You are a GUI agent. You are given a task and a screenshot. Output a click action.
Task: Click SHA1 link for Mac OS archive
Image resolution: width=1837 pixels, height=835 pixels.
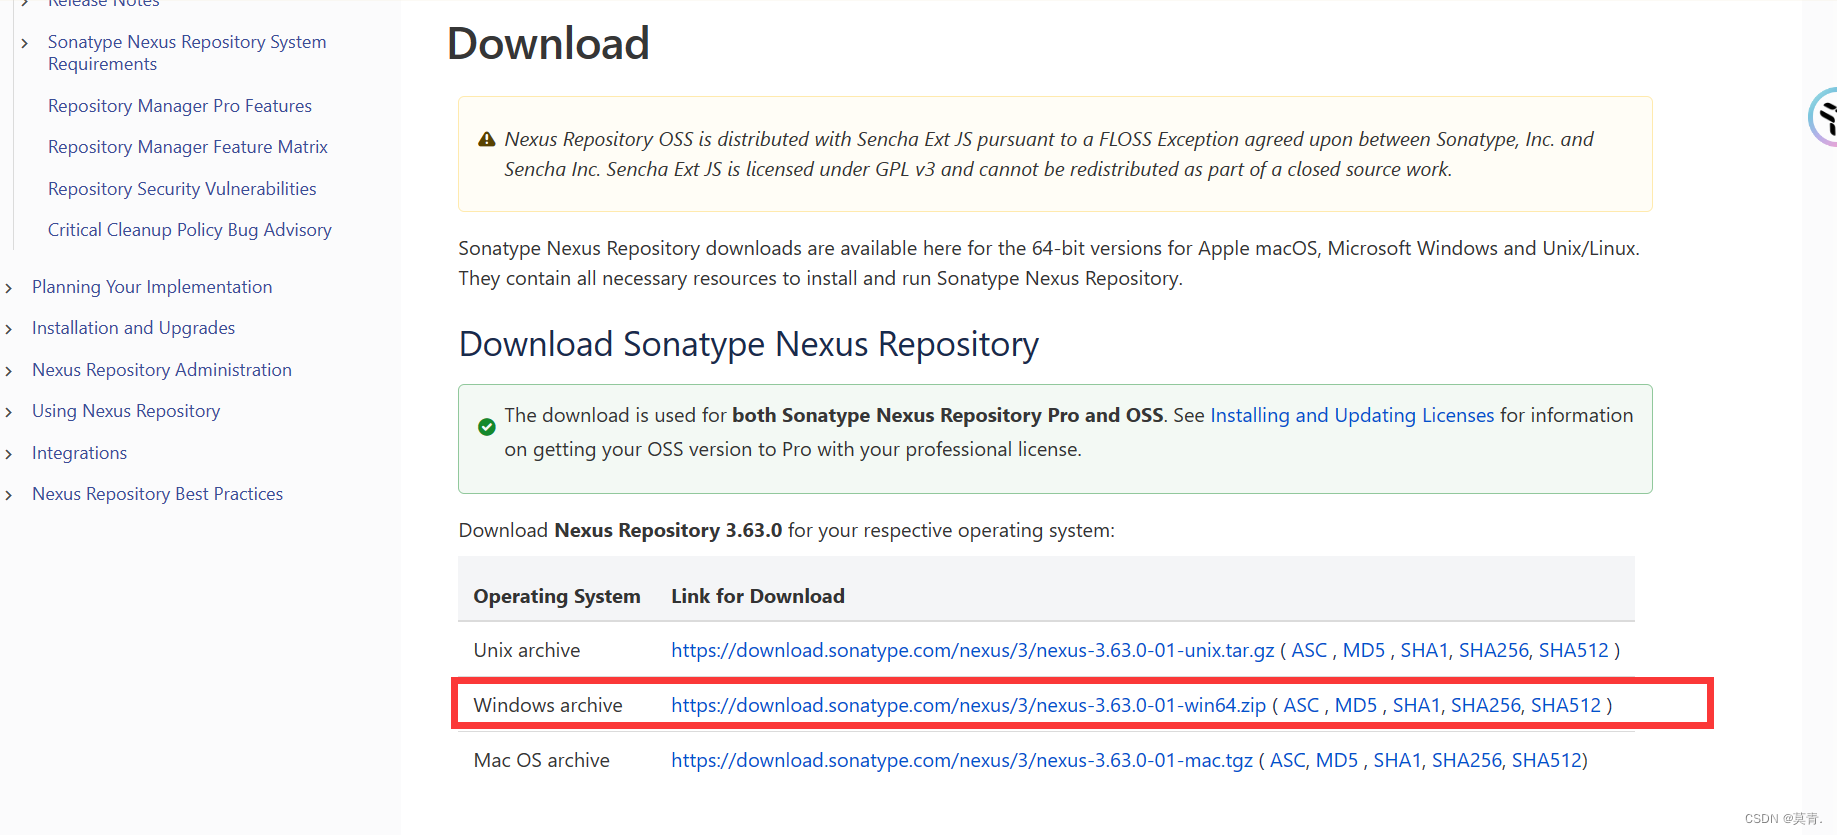1398,760
